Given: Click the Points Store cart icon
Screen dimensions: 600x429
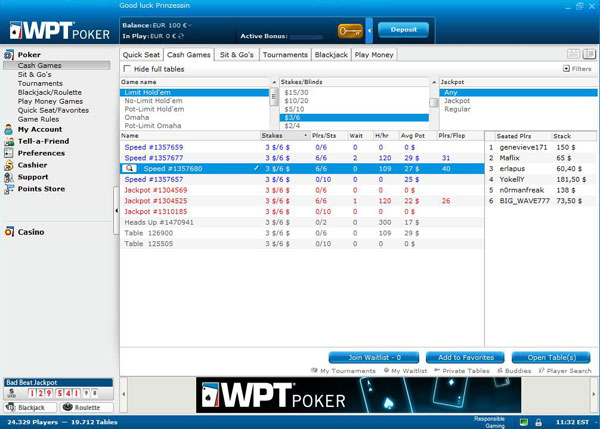Looking at the screenshot, I should [9, 189].
